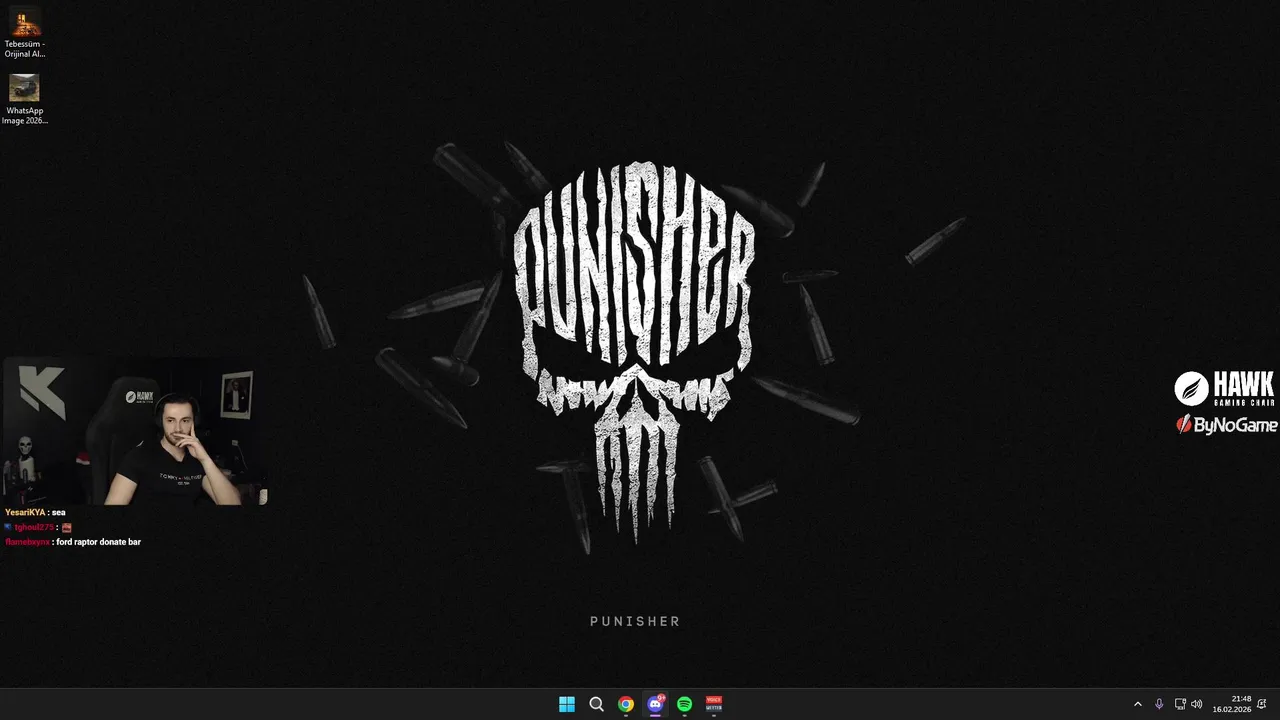This screenshot has height=720, width=1280.
Task: Open the notification bell icon
Action: click(1262, 704)
